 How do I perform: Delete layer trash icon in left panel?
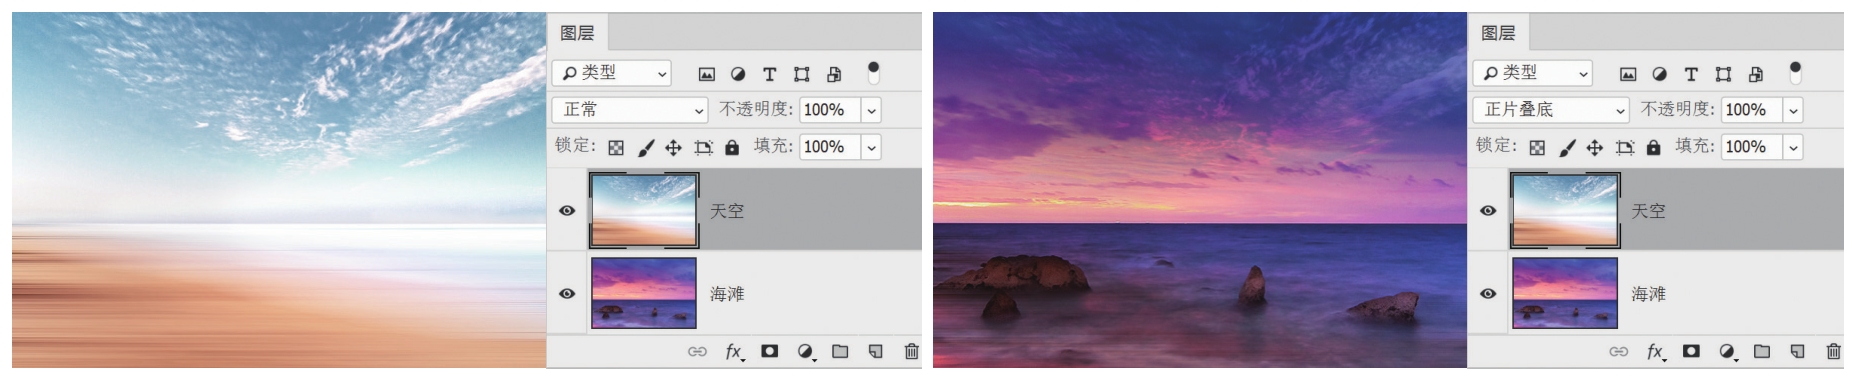pos(911,351)
